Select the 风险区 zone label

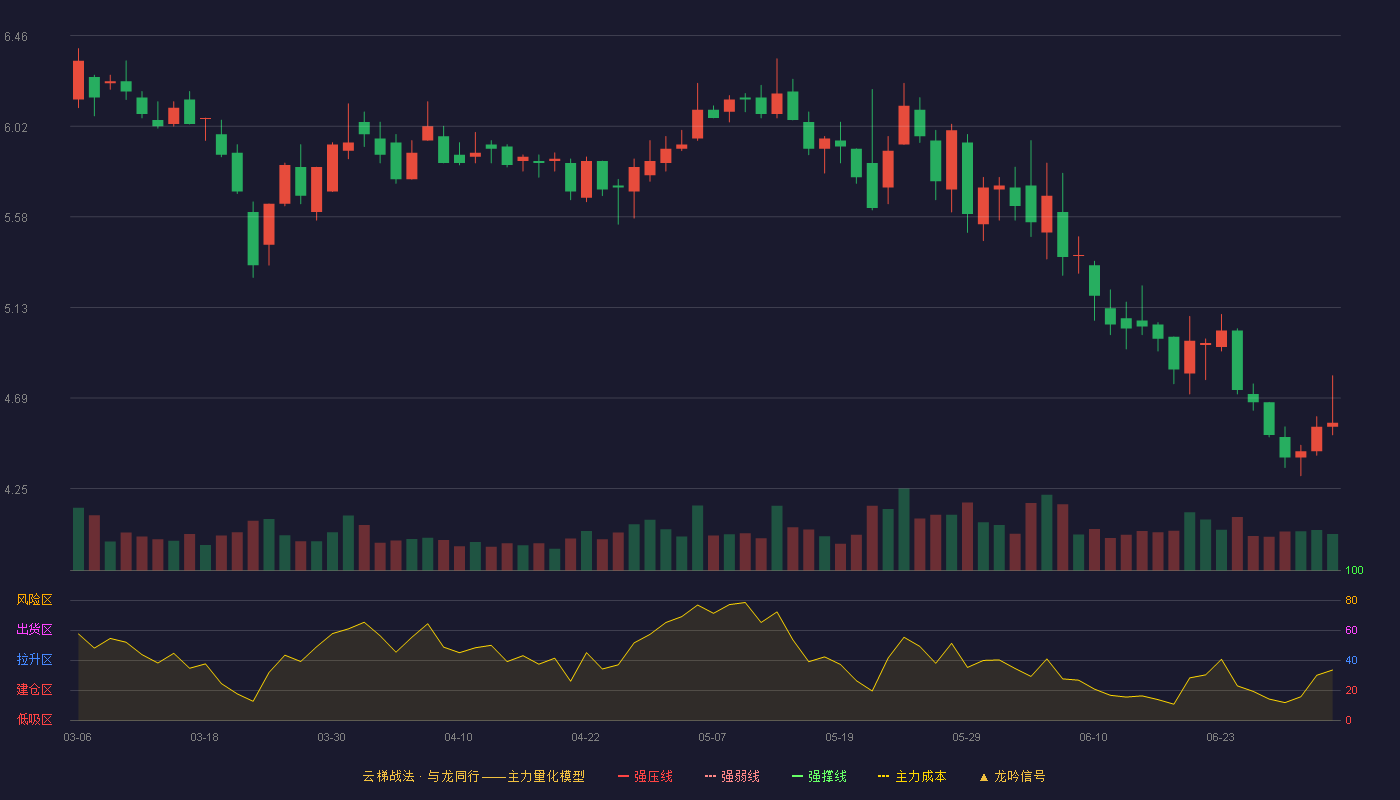tap(34, 600)
